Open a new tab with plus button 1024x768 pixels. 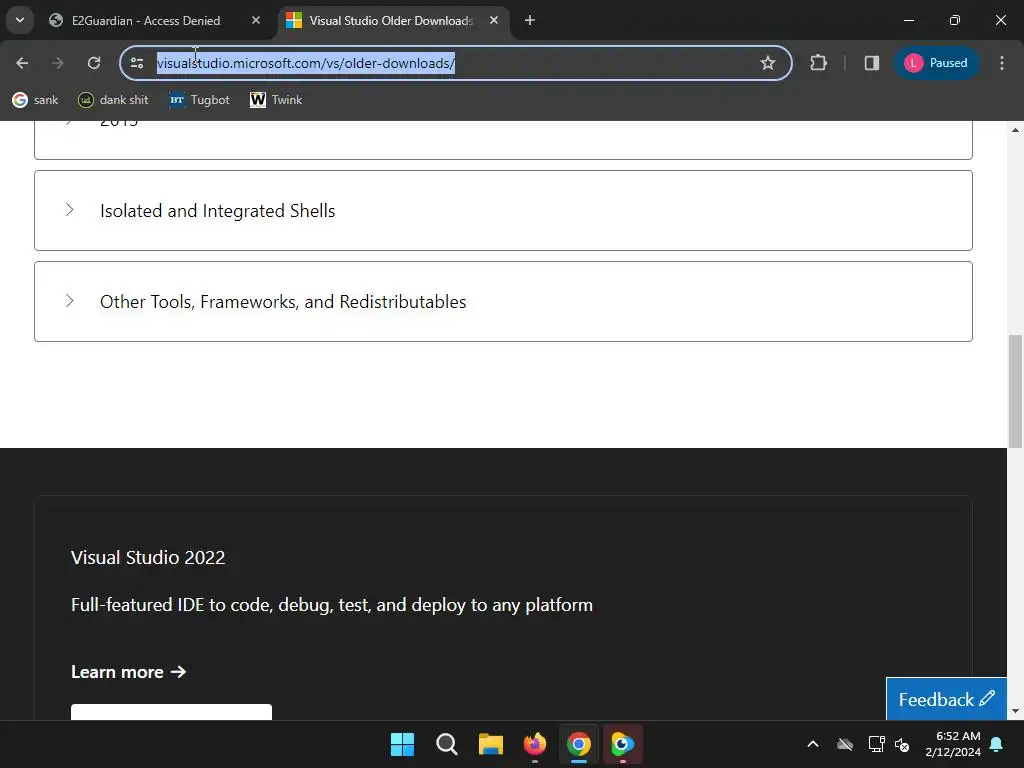tap(530, 20)
